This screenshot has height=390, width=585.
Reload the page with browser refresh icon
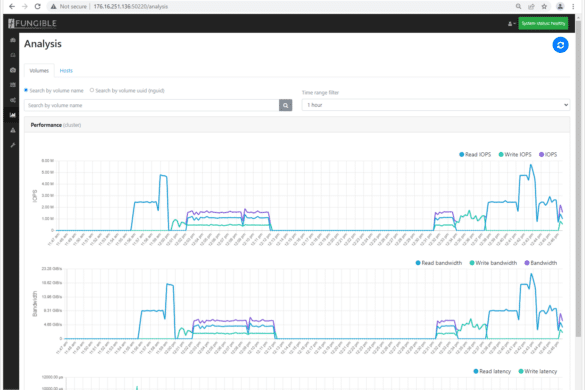[x=37, y=6]
